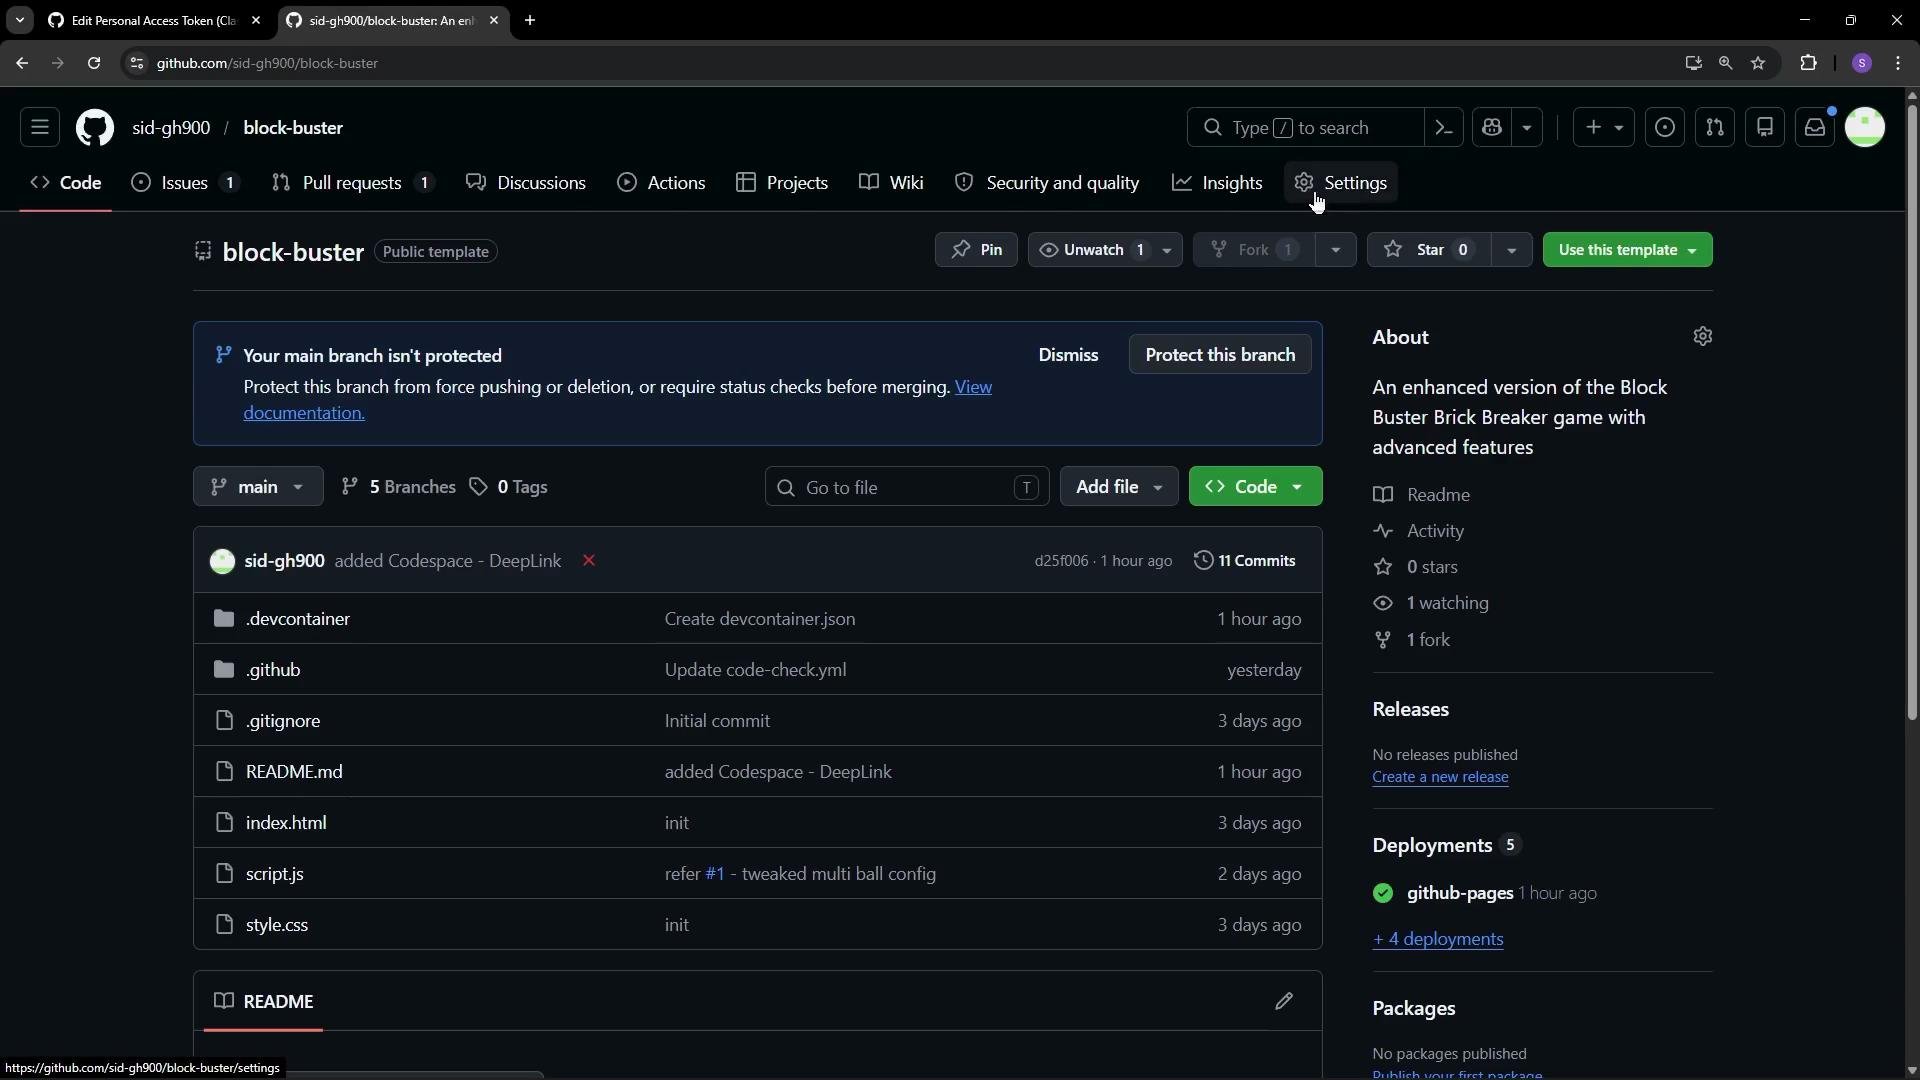The height and width of the screenshot is (1080, 1920).
Task: View the 5 Branches list
Action: click(398, 487)
